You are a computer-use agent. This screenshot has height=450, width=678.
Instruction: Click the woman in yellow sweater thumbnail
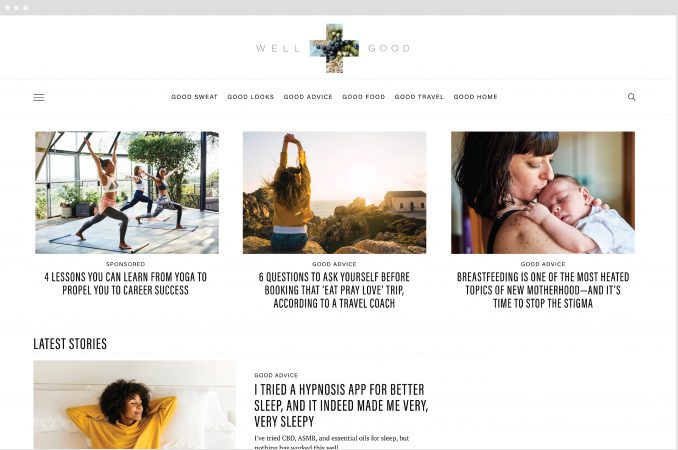[134, 405]
